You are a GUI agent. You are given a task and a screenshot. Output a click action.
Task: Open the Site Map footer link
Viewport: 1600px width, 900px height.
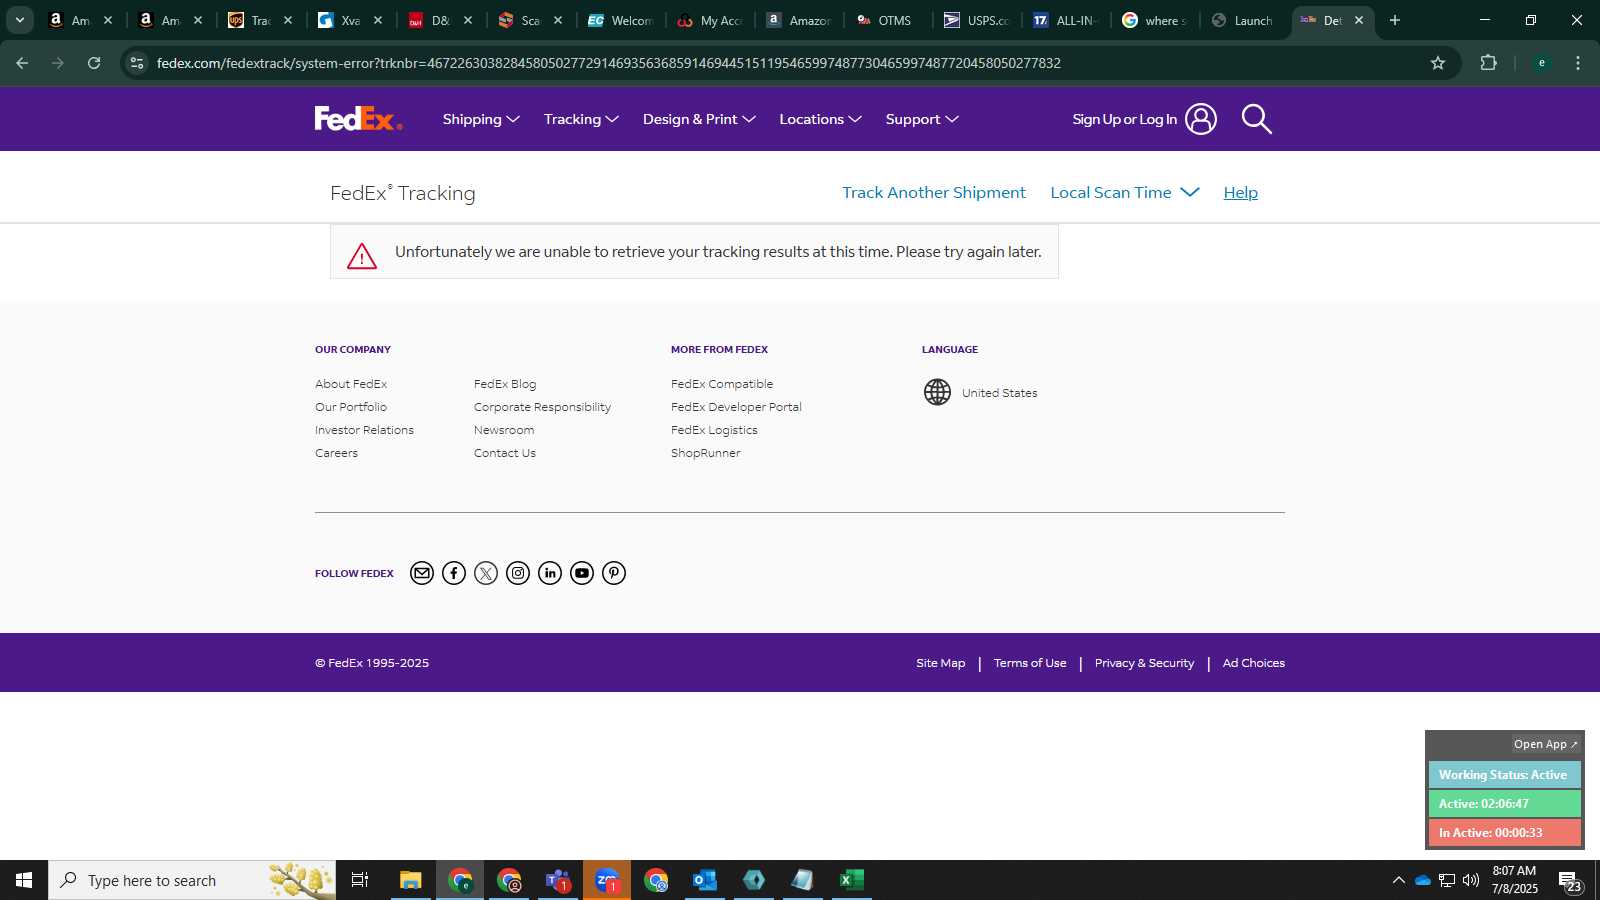tap(940, 663)
